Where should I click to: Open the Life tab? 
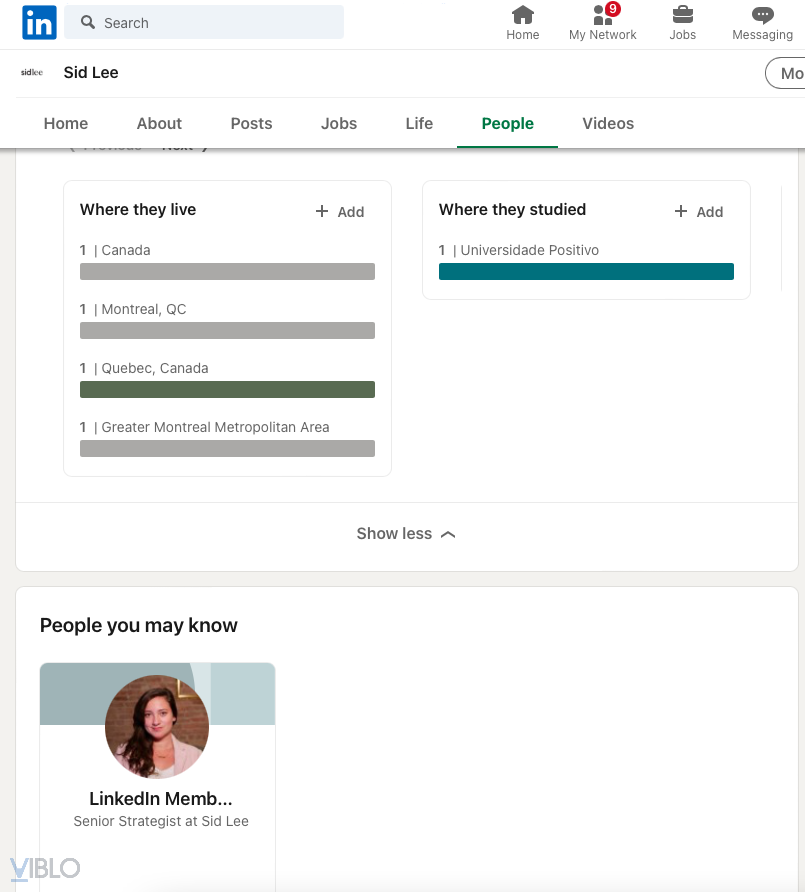(419, 124)
